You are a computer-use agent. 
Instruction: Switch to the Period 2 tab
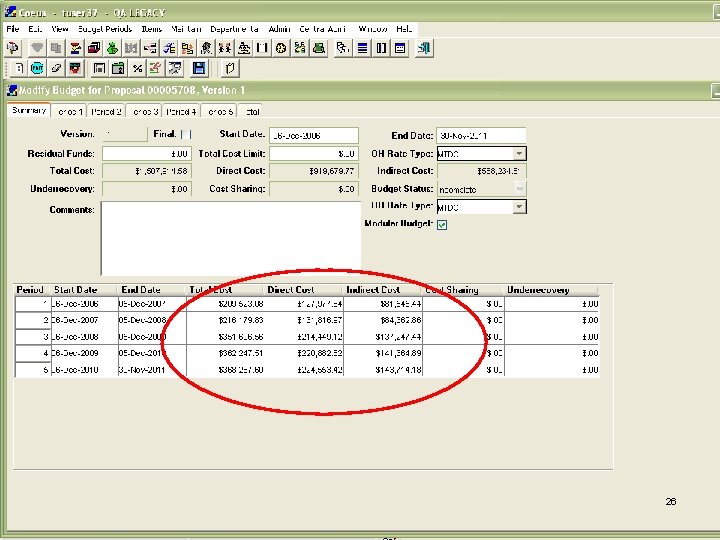click(x=106, y=112)
